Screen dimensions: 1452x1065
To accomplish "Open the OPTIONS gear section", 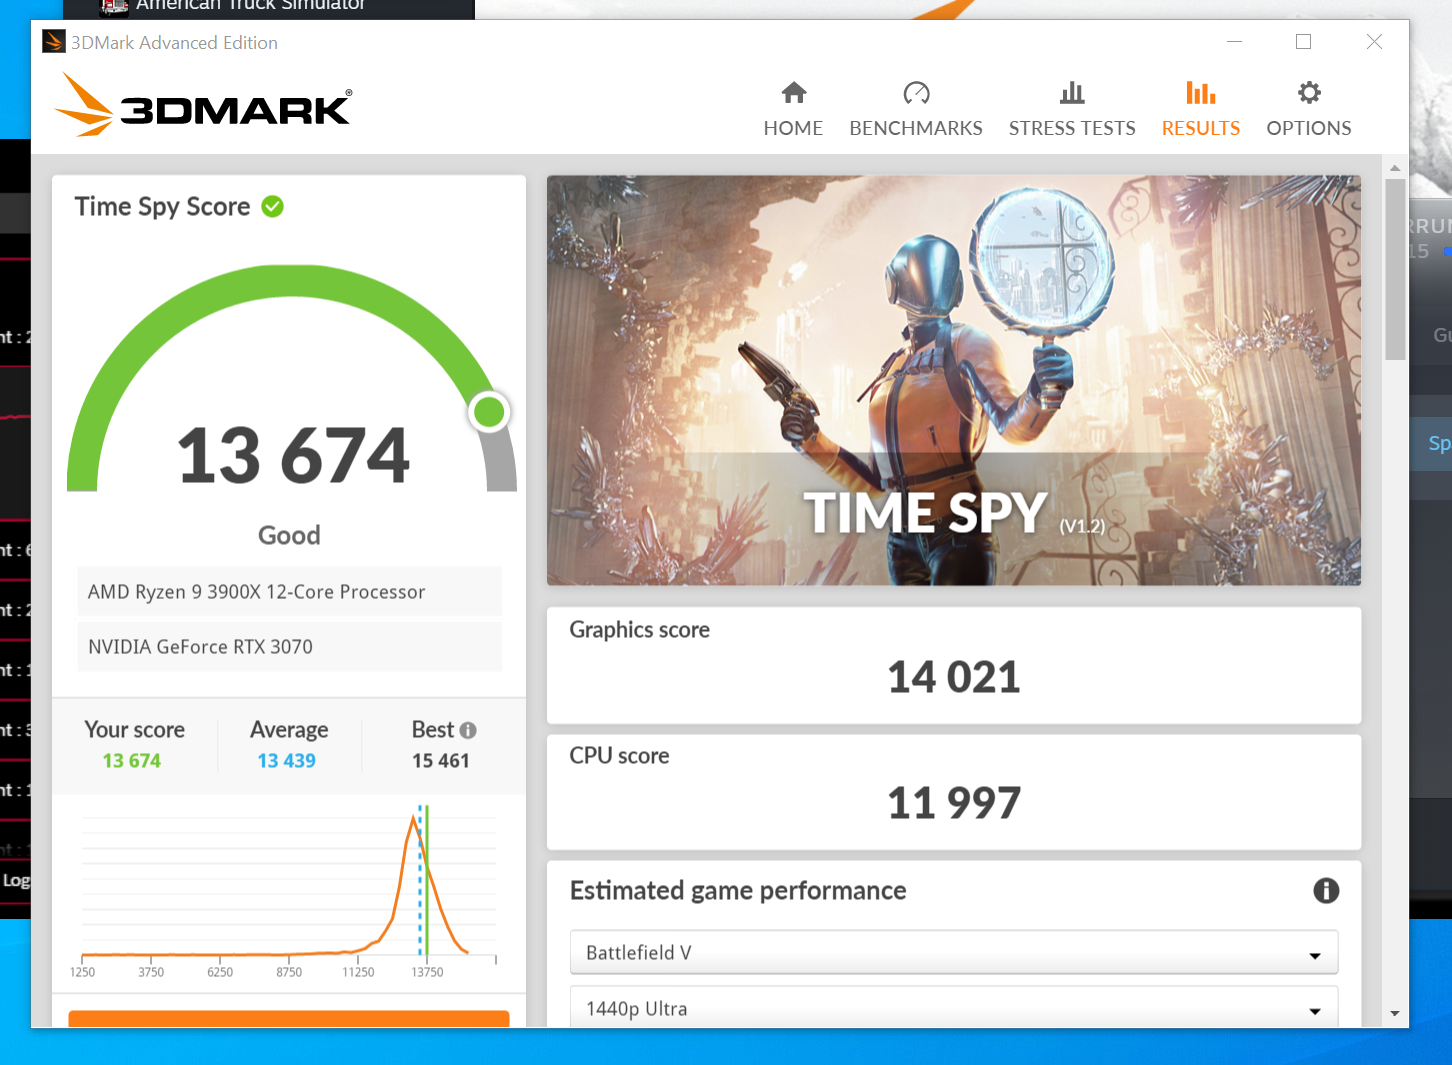I will click(1309, 109).
